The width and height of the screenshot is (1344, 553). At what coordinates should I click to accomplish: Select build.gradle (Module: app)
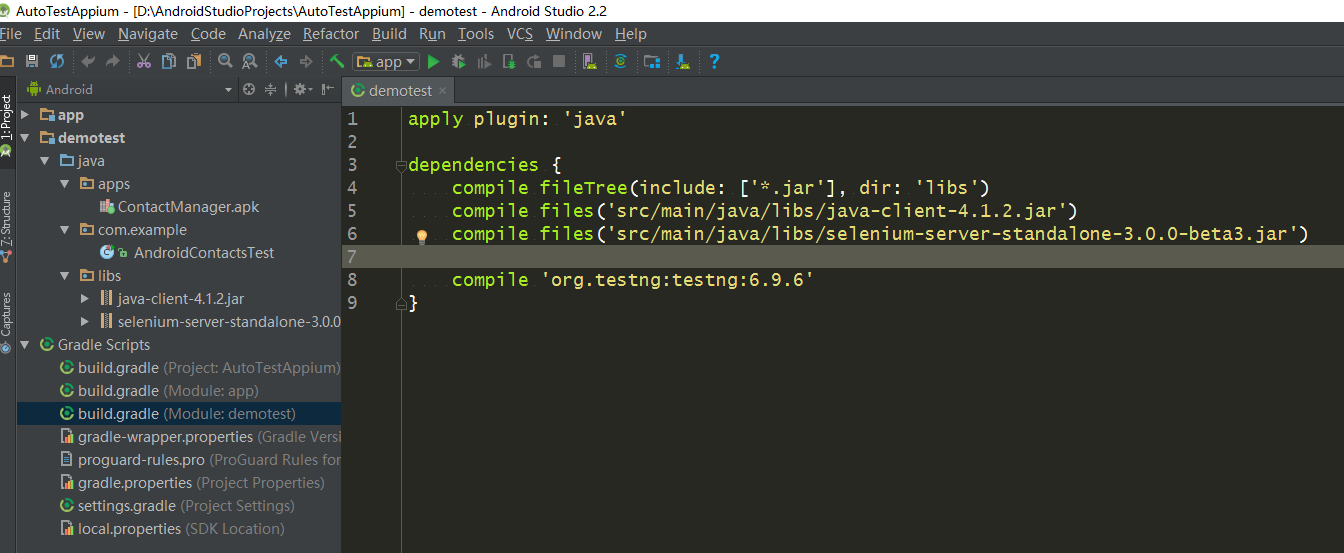159,391
